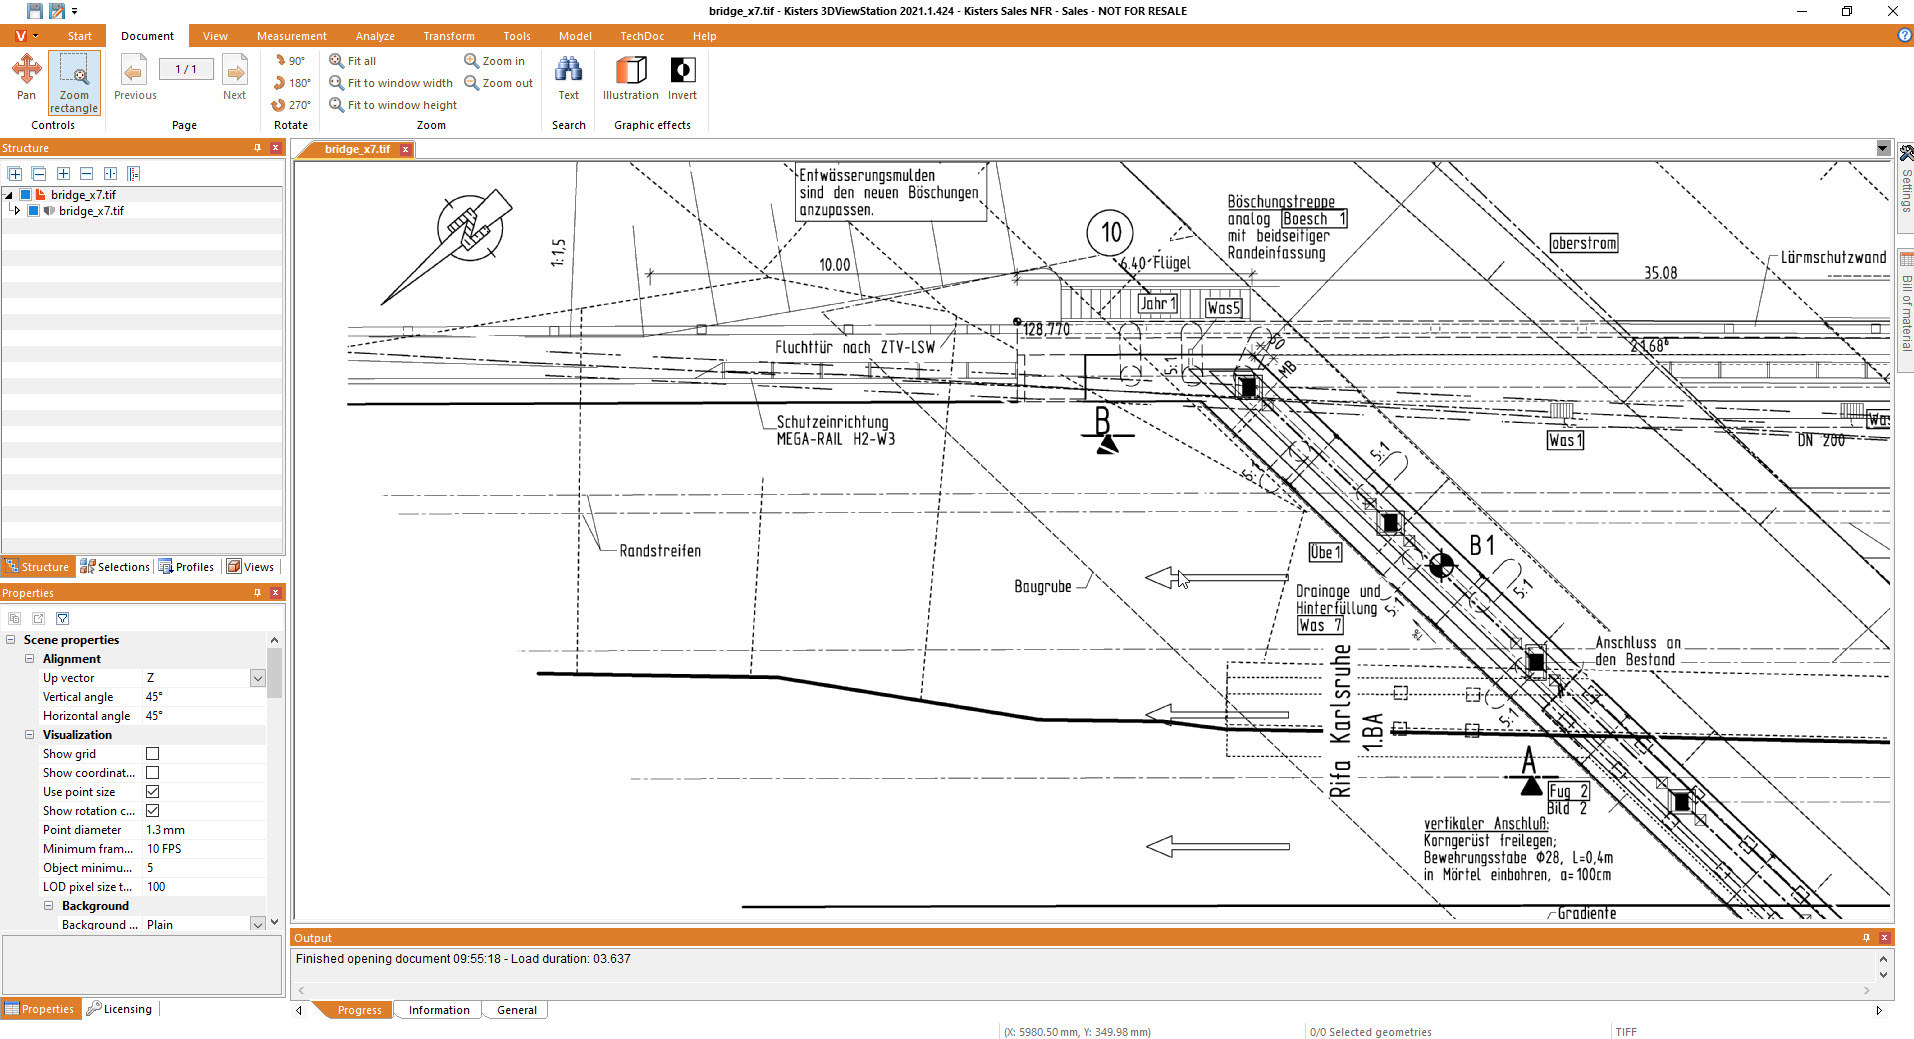Open the Background mode dropdown showing Plain
This screenshot has width=1914, height=1039.
[257, 925]
